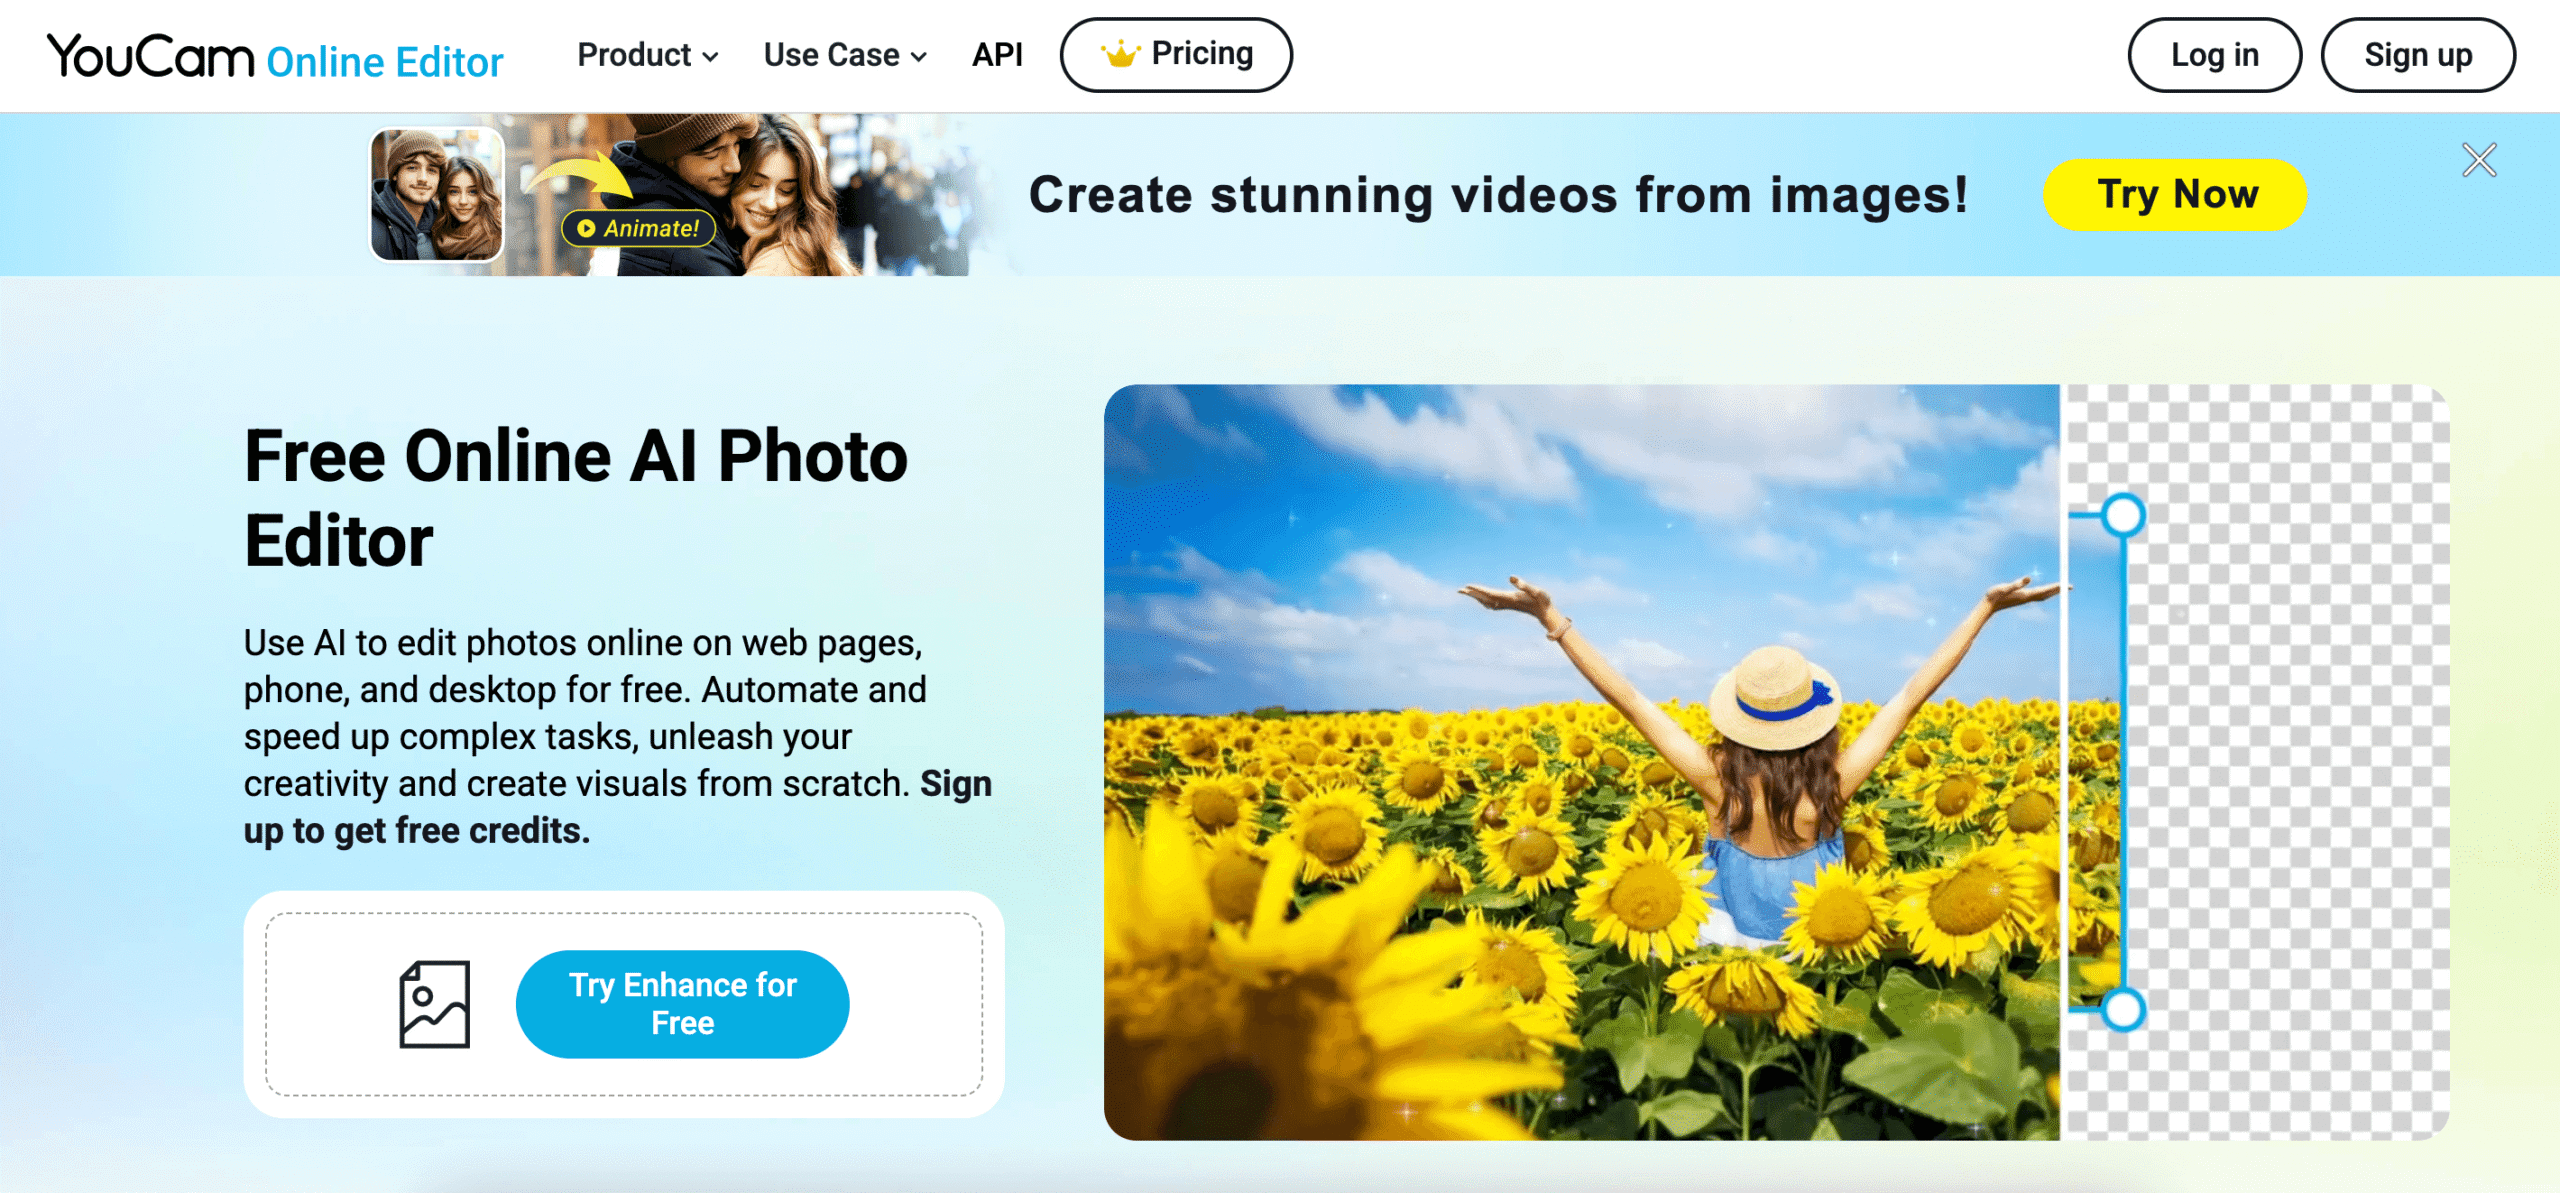Click the top crop handle circle

pyautogui.click(x=2122, y=516)
